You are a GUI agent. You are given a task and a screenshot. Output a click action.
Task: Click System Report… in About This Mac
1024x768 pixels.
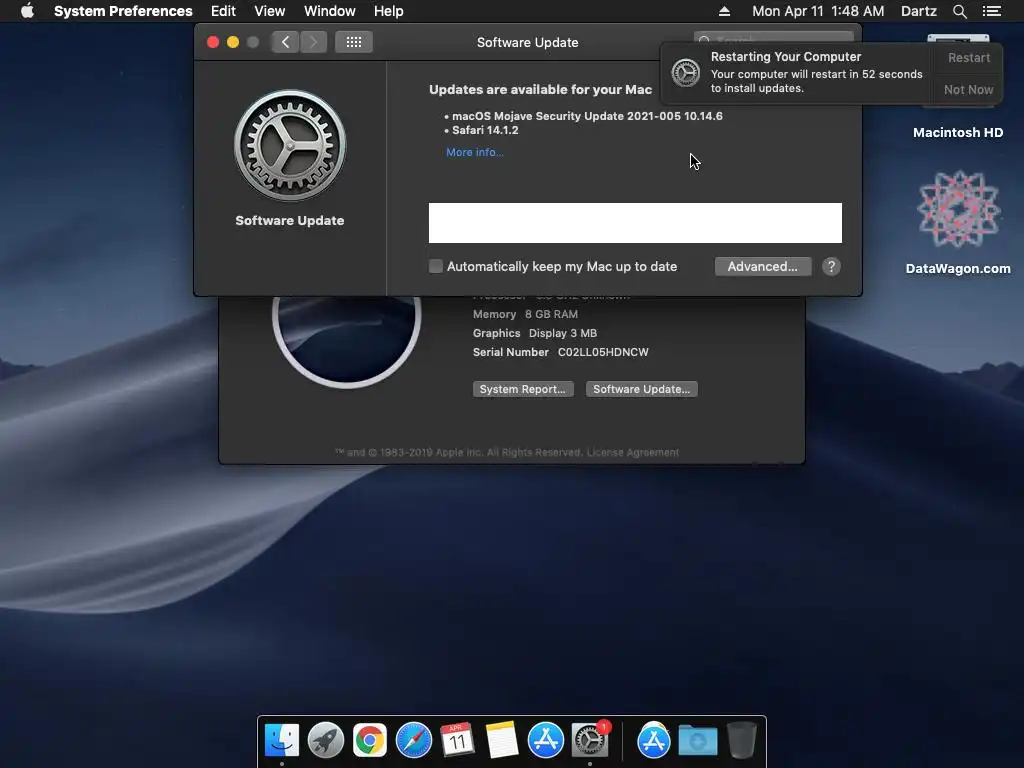point(523,389)
